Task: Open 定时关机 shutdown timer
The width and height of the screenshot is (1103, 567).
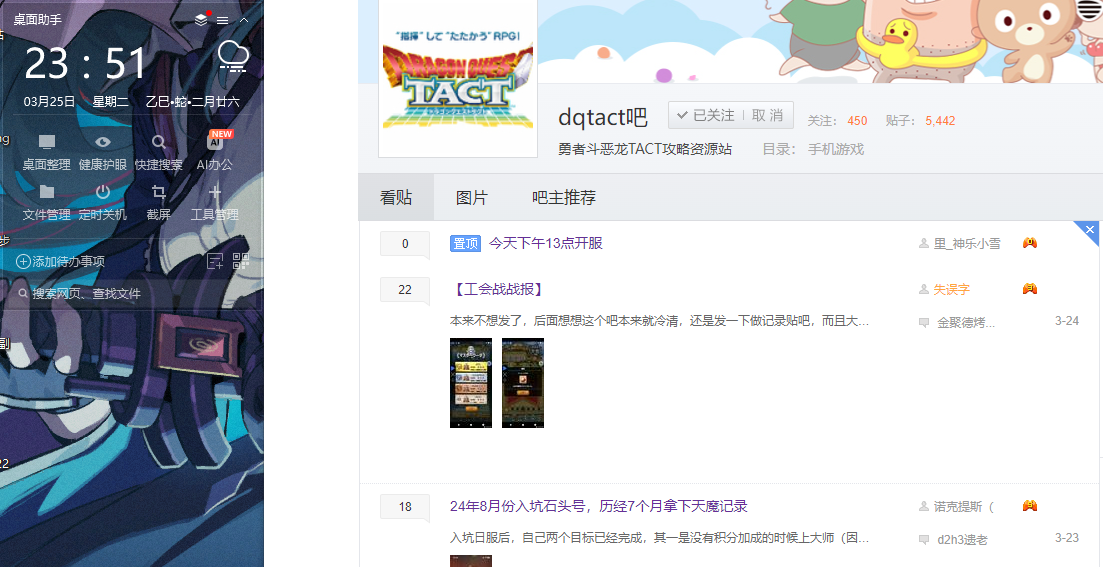Action: [x=103, y=203]
